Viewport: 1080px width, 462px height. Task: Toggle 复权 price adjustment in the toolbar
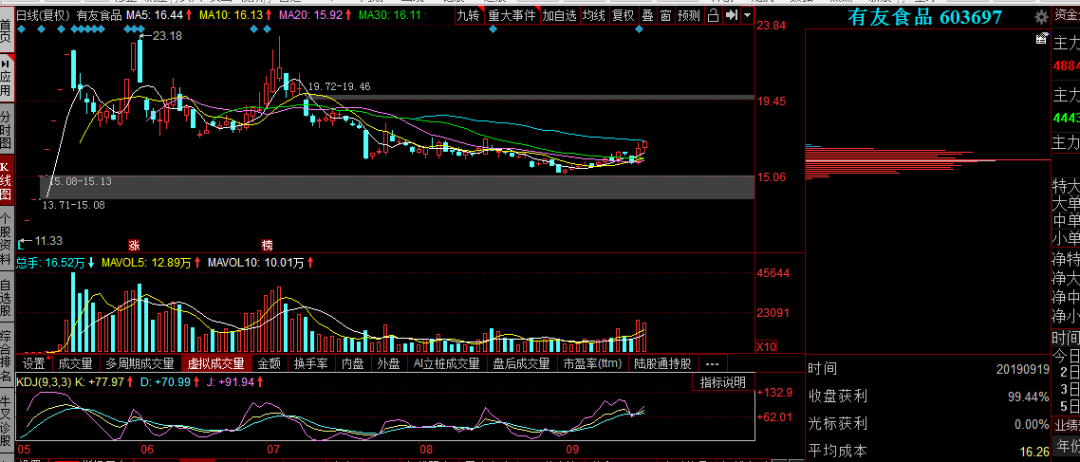pos(623,16)
